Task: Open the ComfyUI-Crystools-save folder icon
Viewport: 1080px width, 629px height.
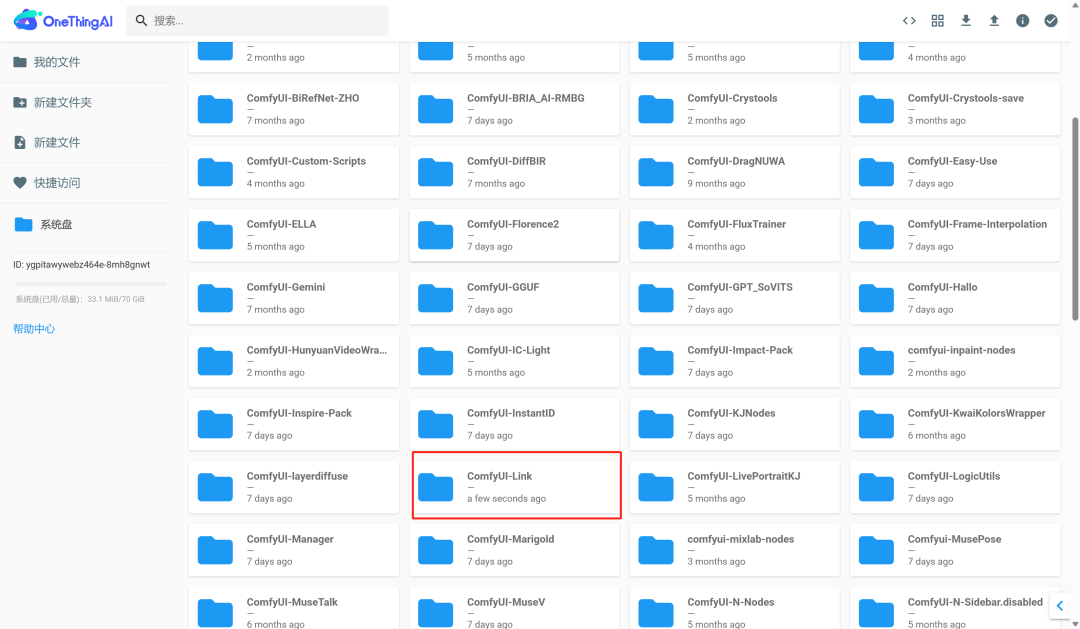Action: pos(876,109)
